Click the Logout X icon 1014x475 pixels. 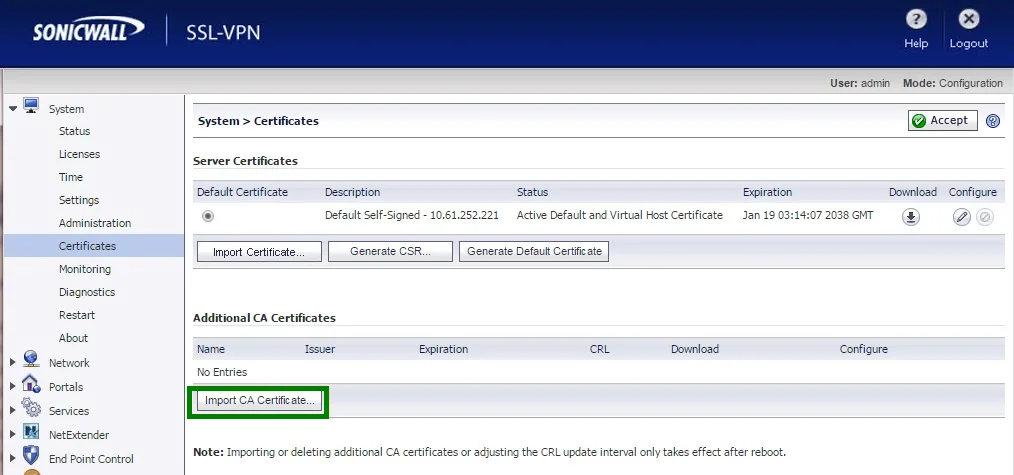968,20
